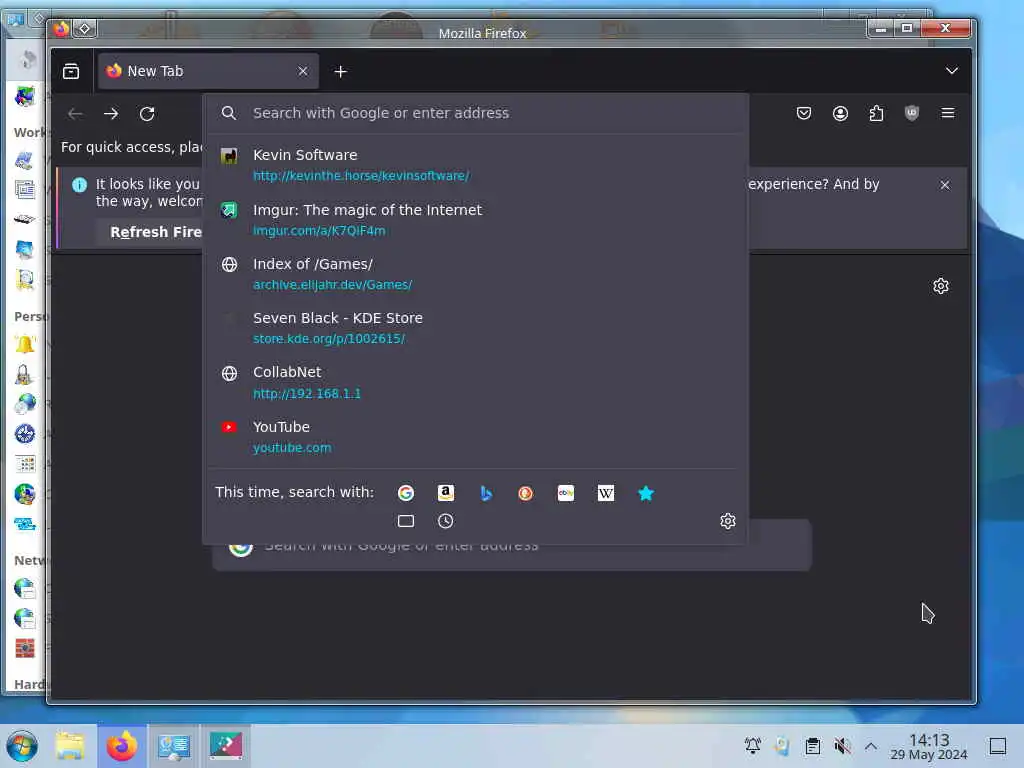1024x768 pixels.
Task: Select Seven Black - KDE Store suggestion
Action: point(475,328)
